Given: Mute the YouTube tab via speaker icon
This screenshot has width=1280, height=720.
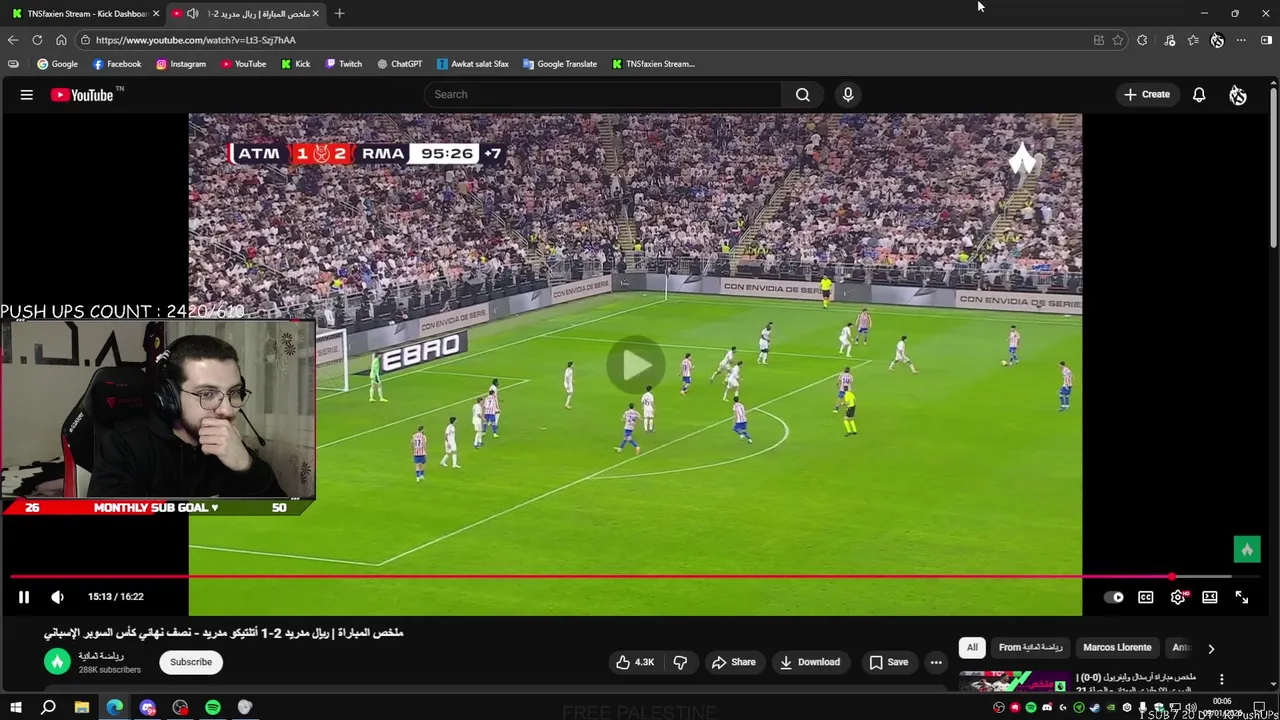Looking at the screenshot, I should pos(192,14).
